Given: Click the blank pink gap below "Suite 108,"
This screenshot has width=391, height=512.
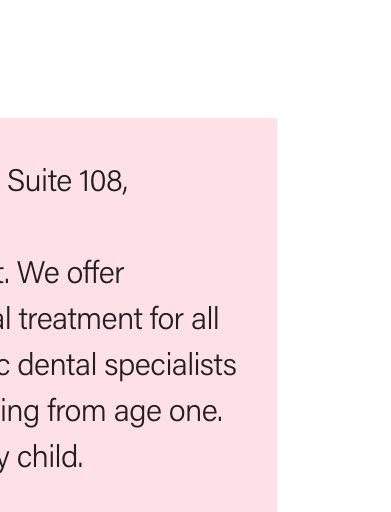Looking at the screenshot, I should (138, 227).
